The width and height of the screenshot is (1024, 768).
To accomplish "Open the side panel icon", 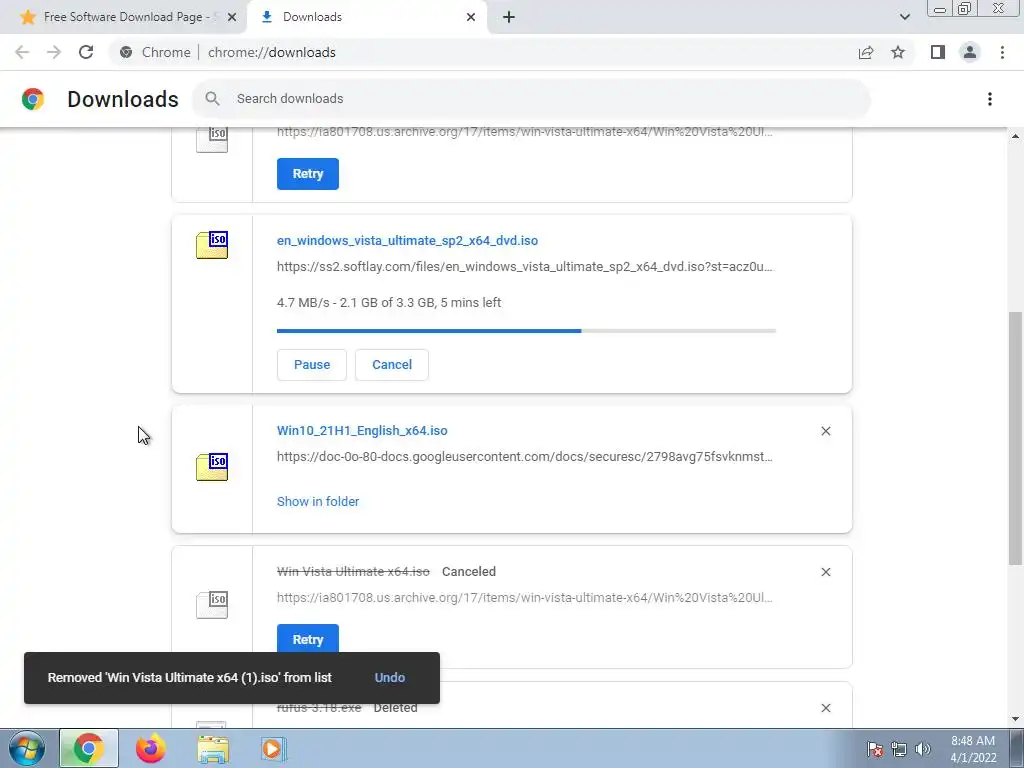I will point(938,52).
